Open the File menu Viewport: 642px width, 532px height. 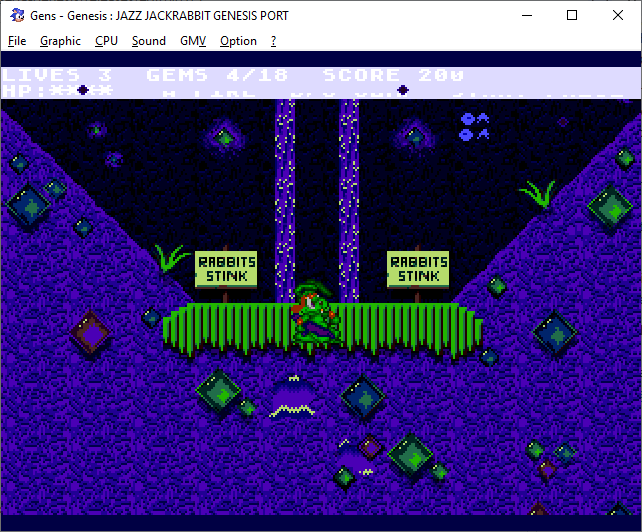tap(17, 41)
